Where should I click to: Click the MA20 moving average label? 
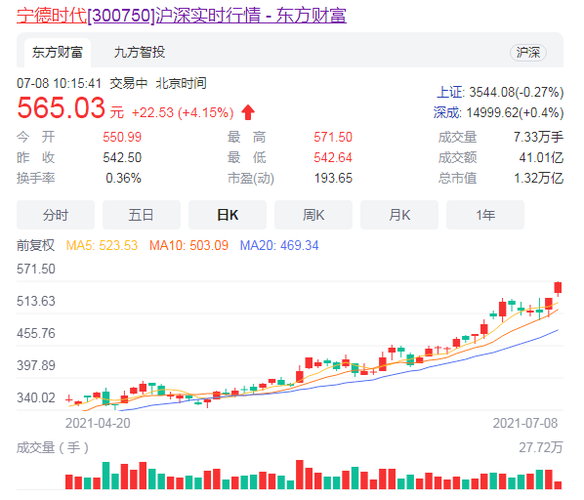(x=279, y=246)
